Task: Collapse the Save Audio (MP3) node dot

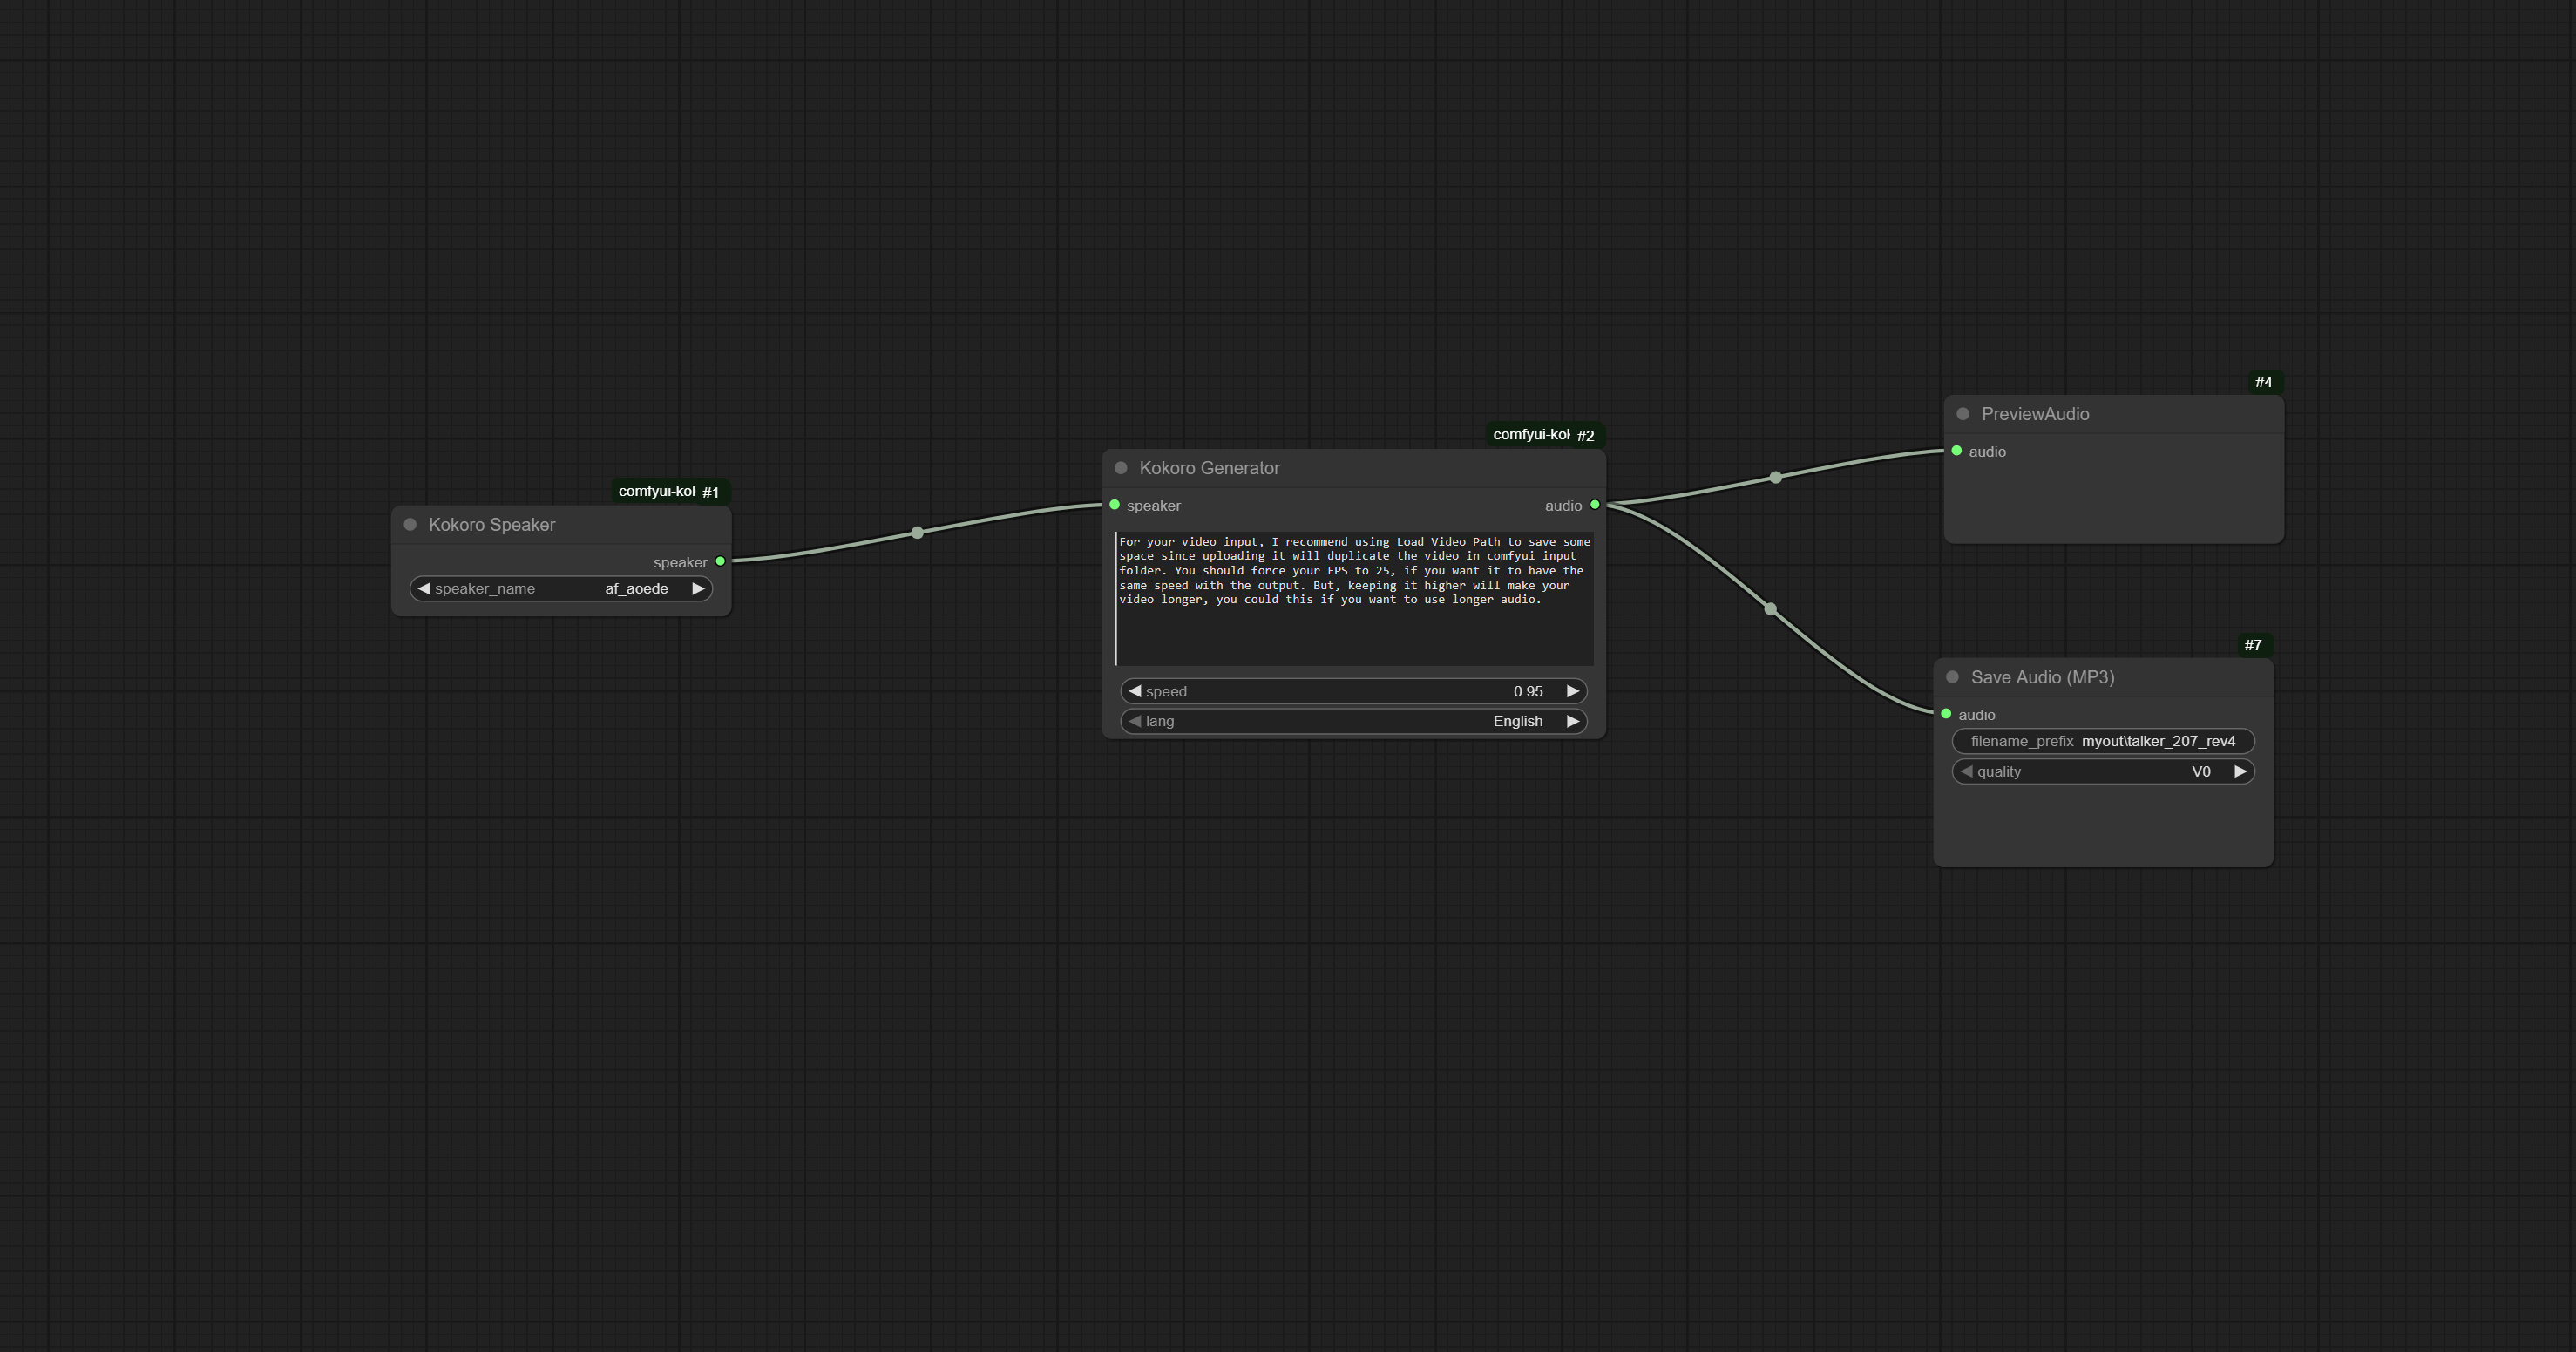Action: pos(1952,677)
